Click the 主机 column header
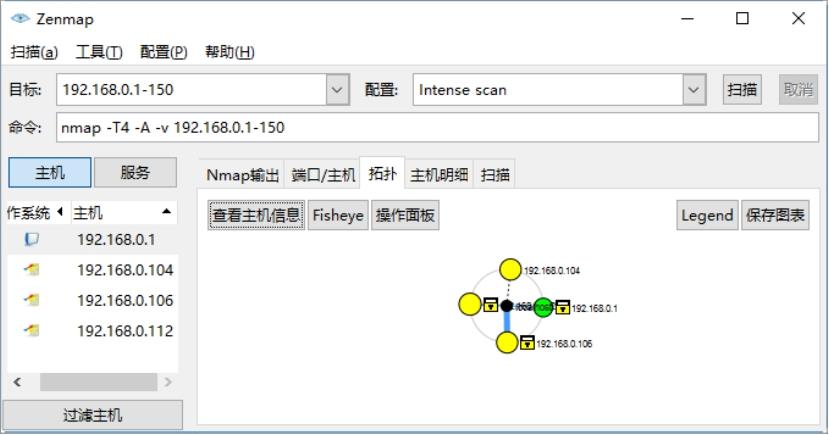 tap(124, 212)
